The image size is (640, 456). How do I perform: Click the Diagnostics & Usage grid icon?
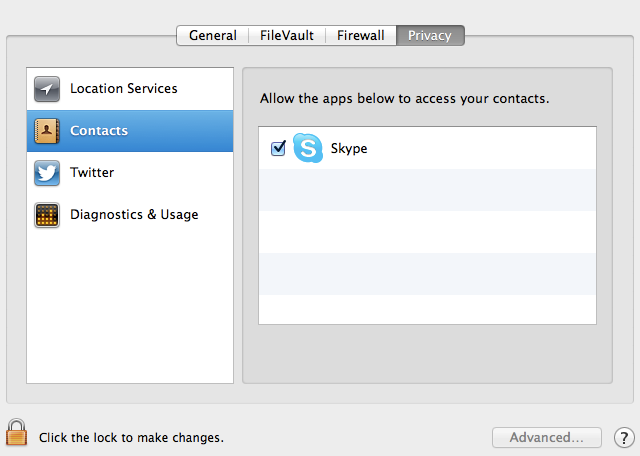point(47,215)
